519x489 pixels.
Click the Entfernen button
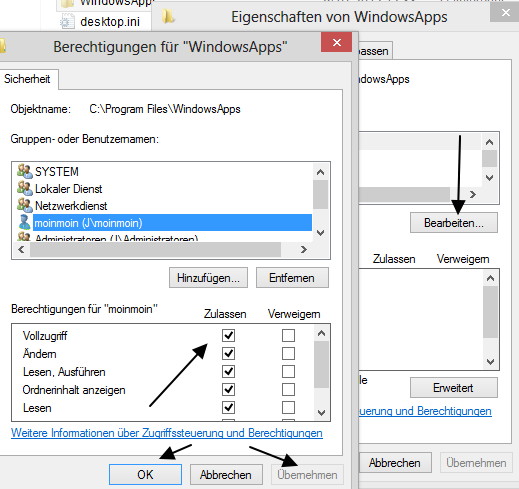(x=292, y=278)
